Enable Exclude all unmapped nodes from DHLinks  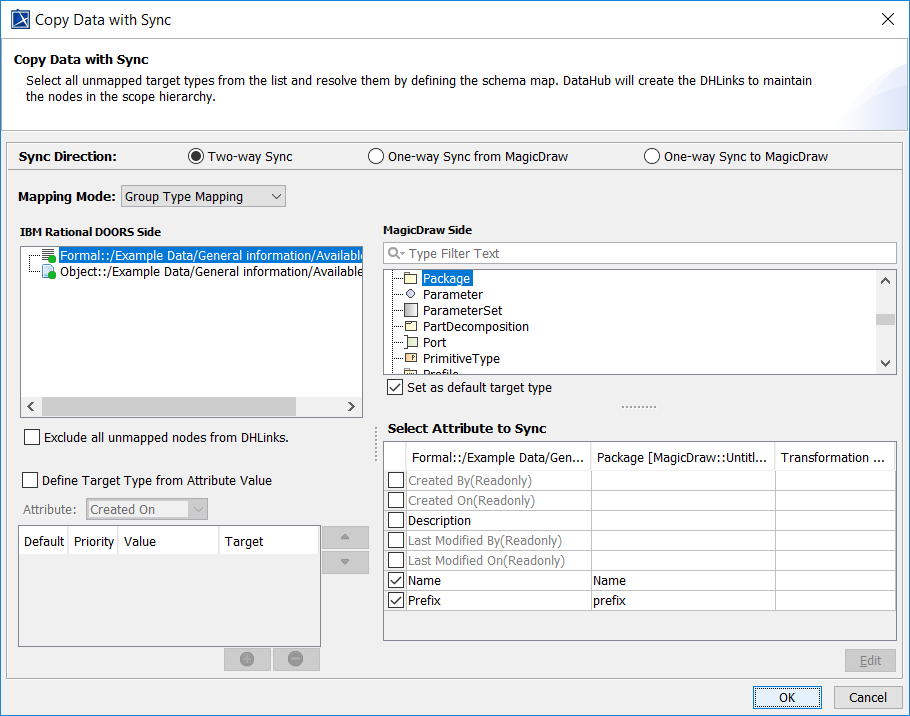pos(32,437)
